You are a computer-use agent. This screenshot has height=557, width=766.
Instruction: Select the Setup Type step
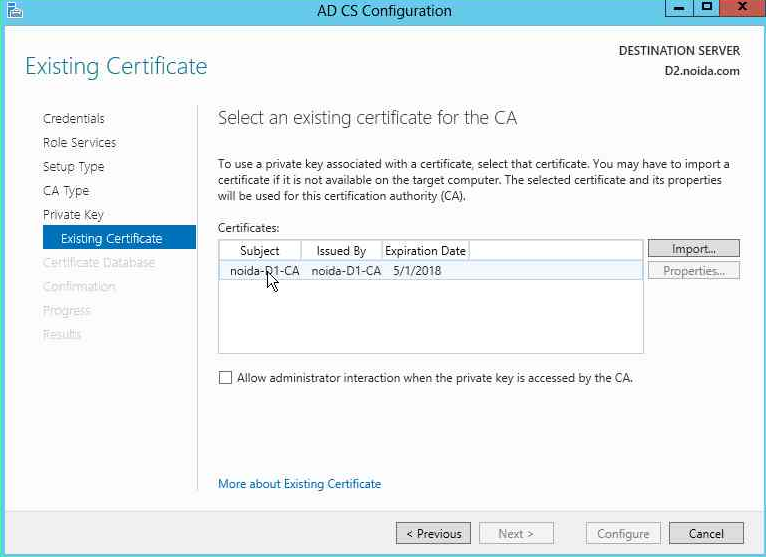point(73,167)
